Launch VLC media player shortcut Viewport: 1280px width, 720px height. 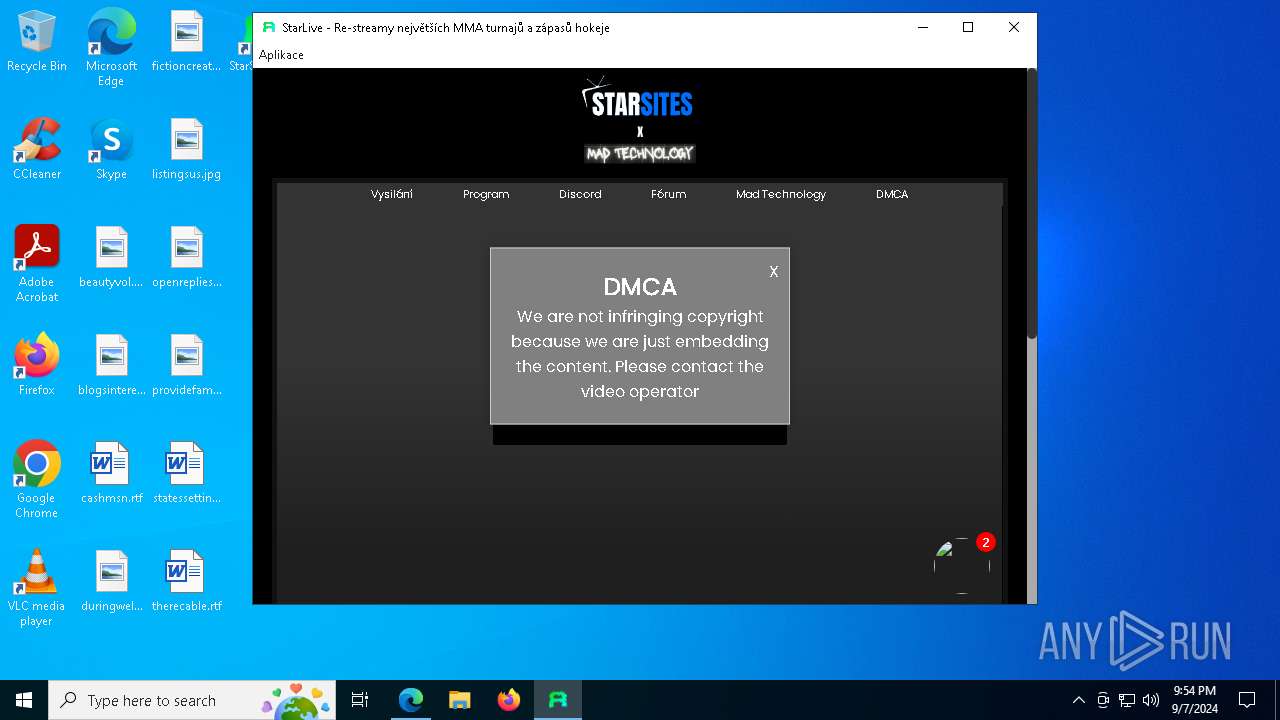pos(37,588)
